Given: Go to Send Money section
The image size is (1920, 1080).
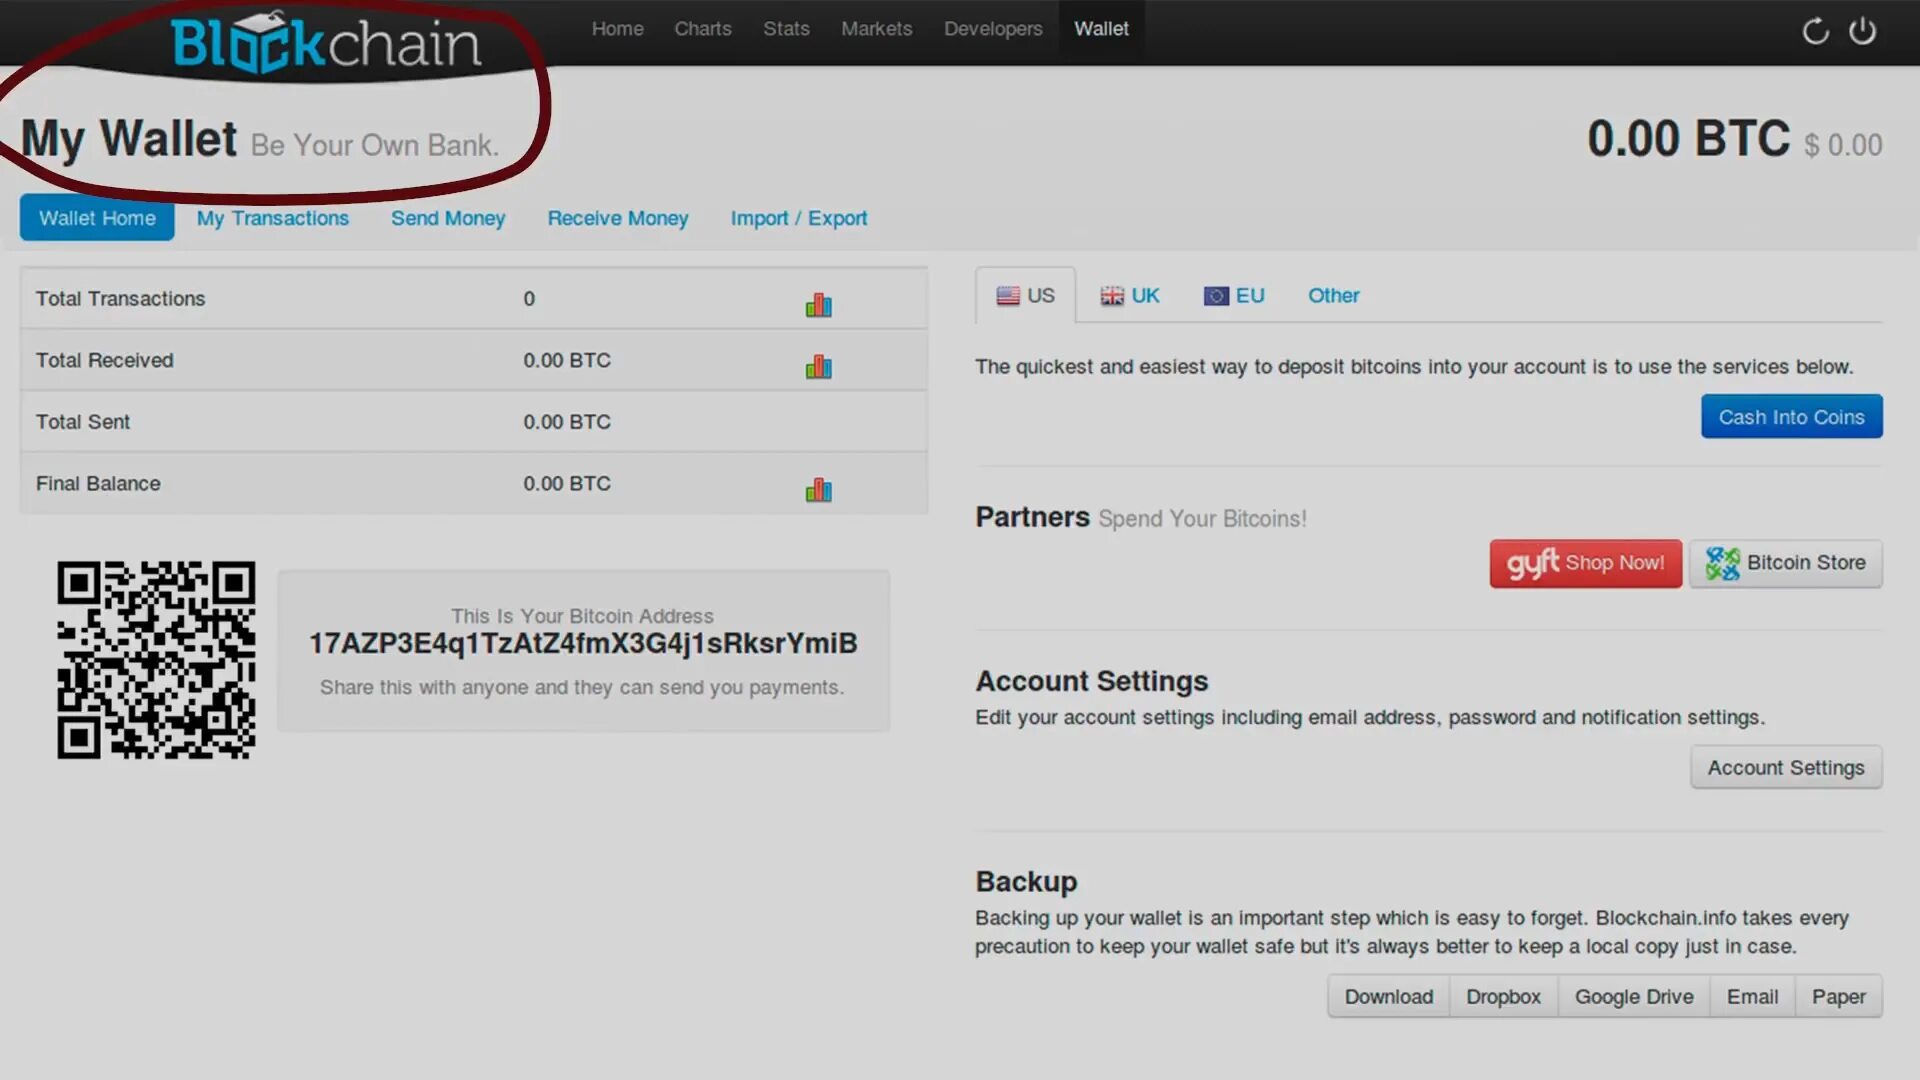Looking at the screenshot, I should 447,218.
